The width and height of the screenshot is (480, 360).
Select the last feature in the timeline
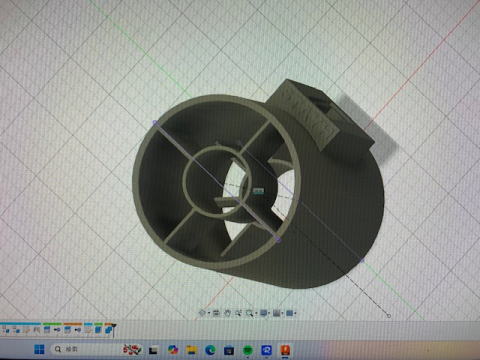109,330
